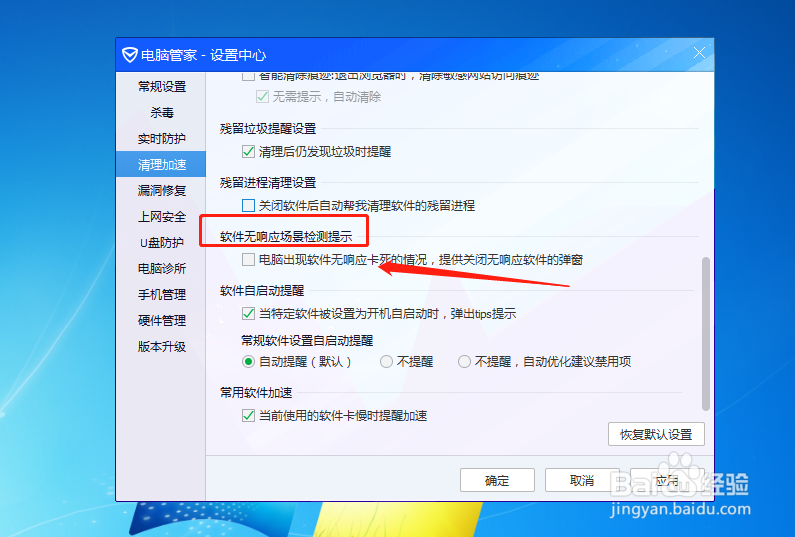Screen dimensions: 795x537
Task: Uncheck 当特定软件被设置为开机自启动时 tips option
Action: pos(248,313)
